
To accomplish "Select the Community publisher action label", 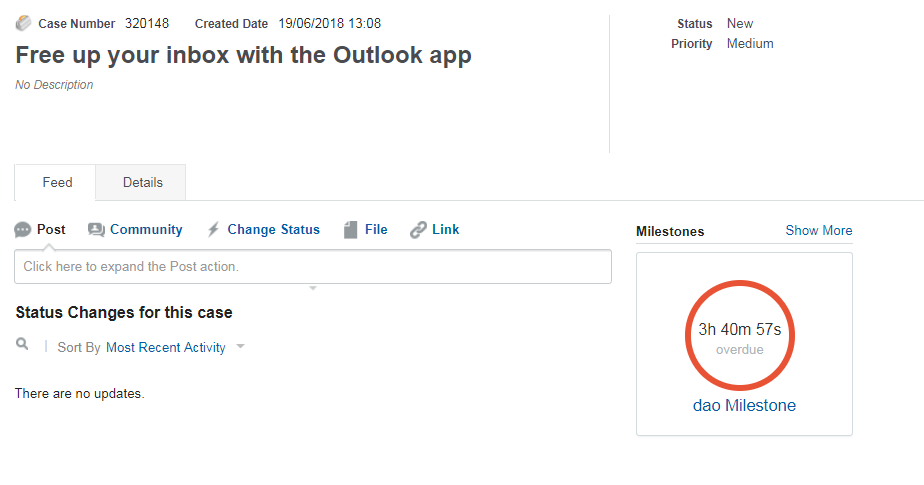I will coord(146,230).
